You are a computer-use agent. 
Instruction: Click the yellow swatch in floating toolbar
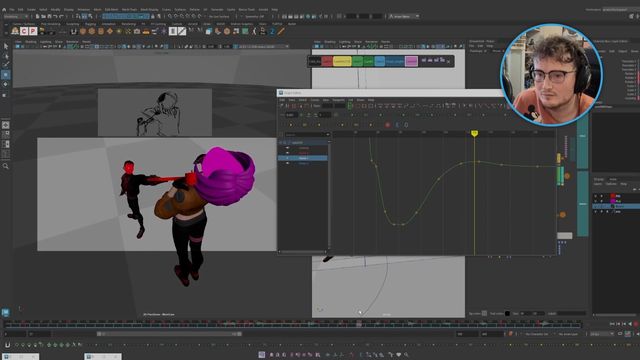tap(342, 61)
